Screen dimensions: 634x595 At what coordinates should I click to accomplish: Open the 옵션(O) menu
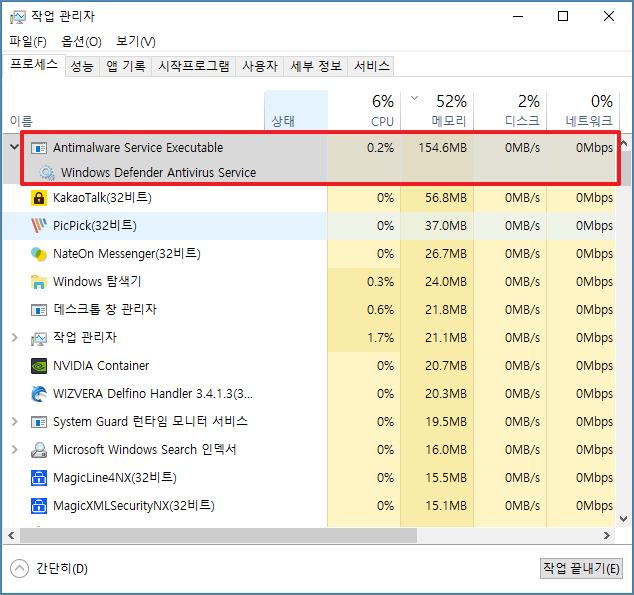click(x=81, y=41)
